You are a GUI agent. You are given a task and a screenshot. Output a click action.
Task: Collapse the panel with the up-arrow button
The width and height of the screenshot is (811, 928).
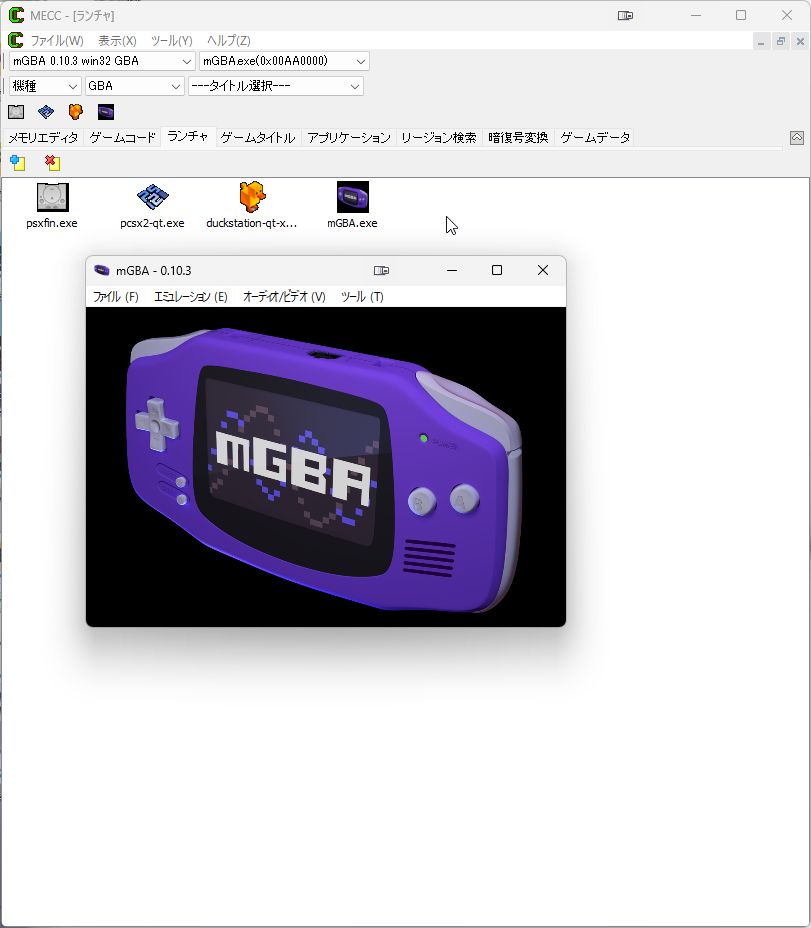[x=797, y=138]
